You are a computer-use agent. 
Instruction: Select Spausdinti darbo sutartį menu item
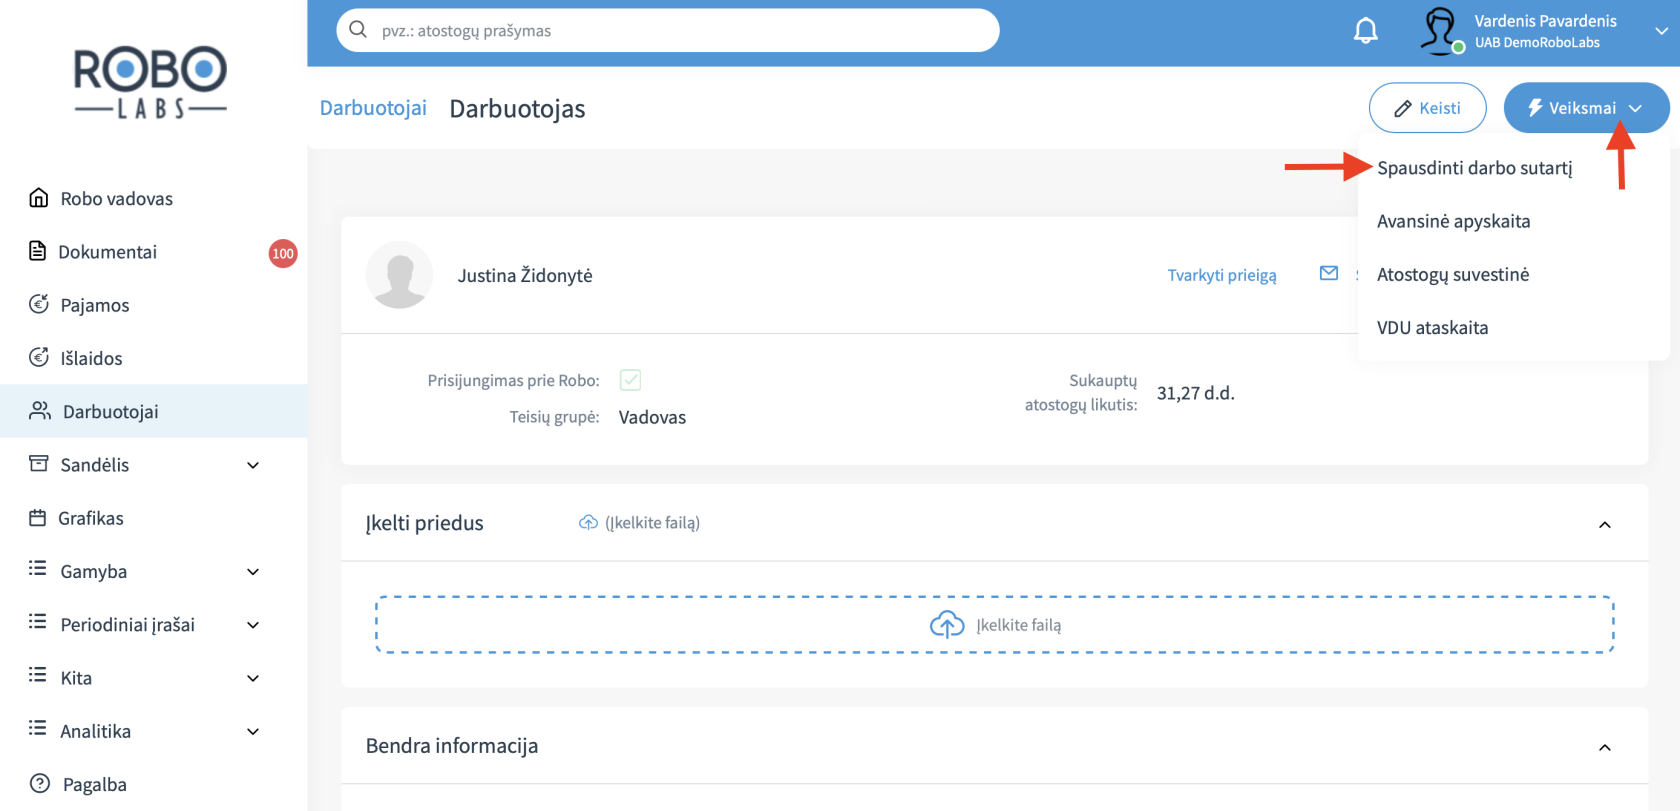[1474, 168]
